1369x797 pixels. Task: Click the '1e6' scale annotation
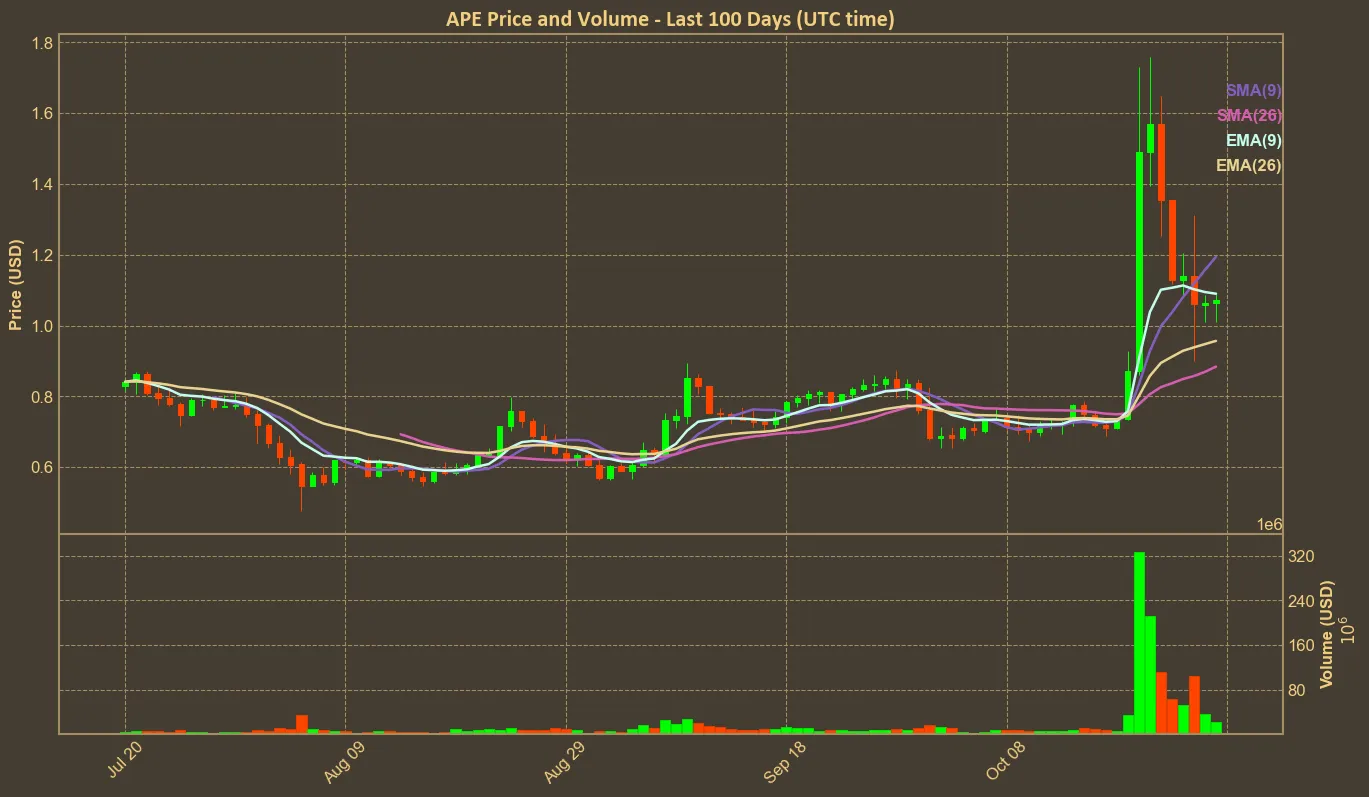(1269, 525)
